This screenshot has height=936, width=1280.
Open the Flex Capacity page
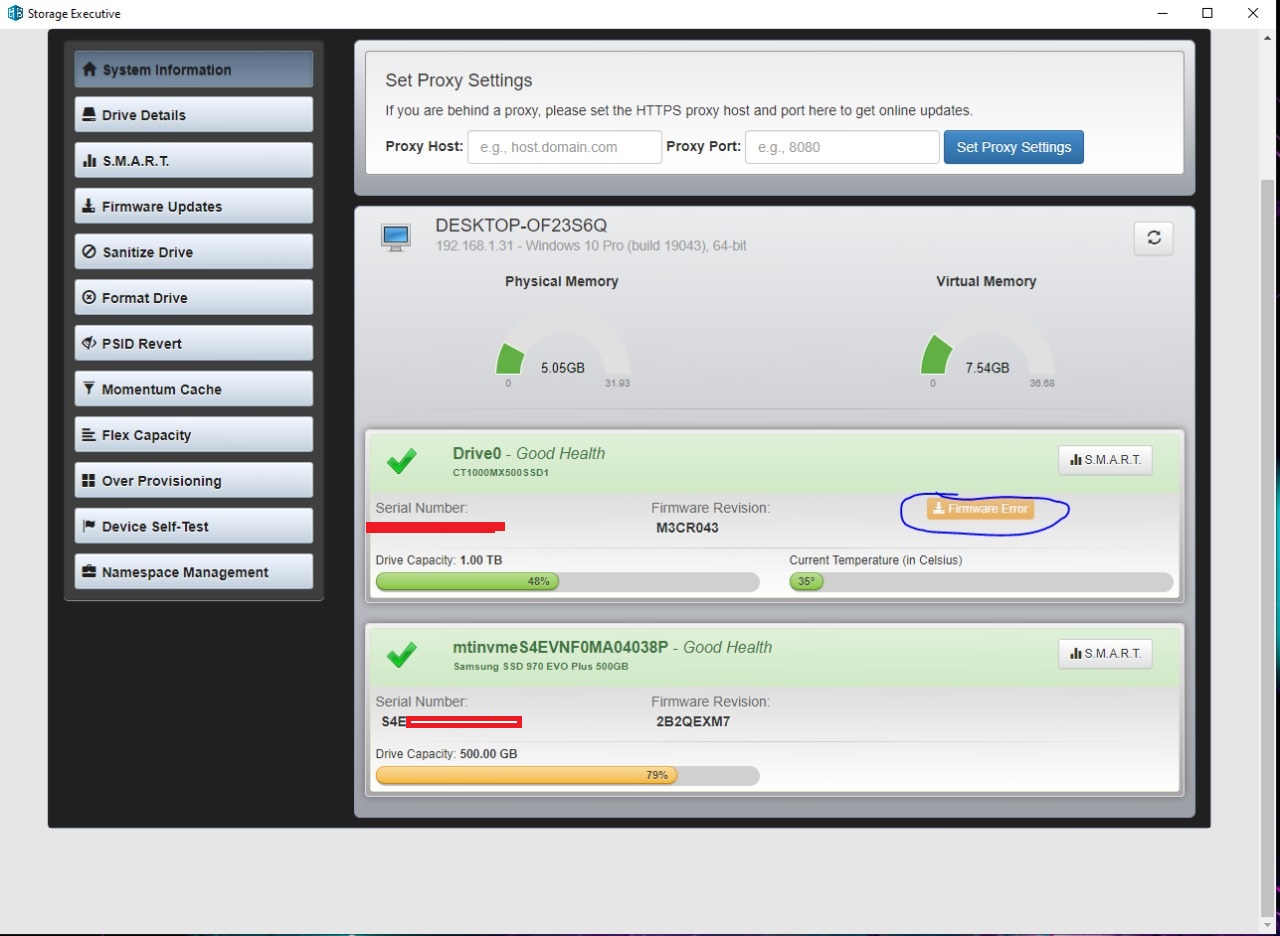[194, 435]
